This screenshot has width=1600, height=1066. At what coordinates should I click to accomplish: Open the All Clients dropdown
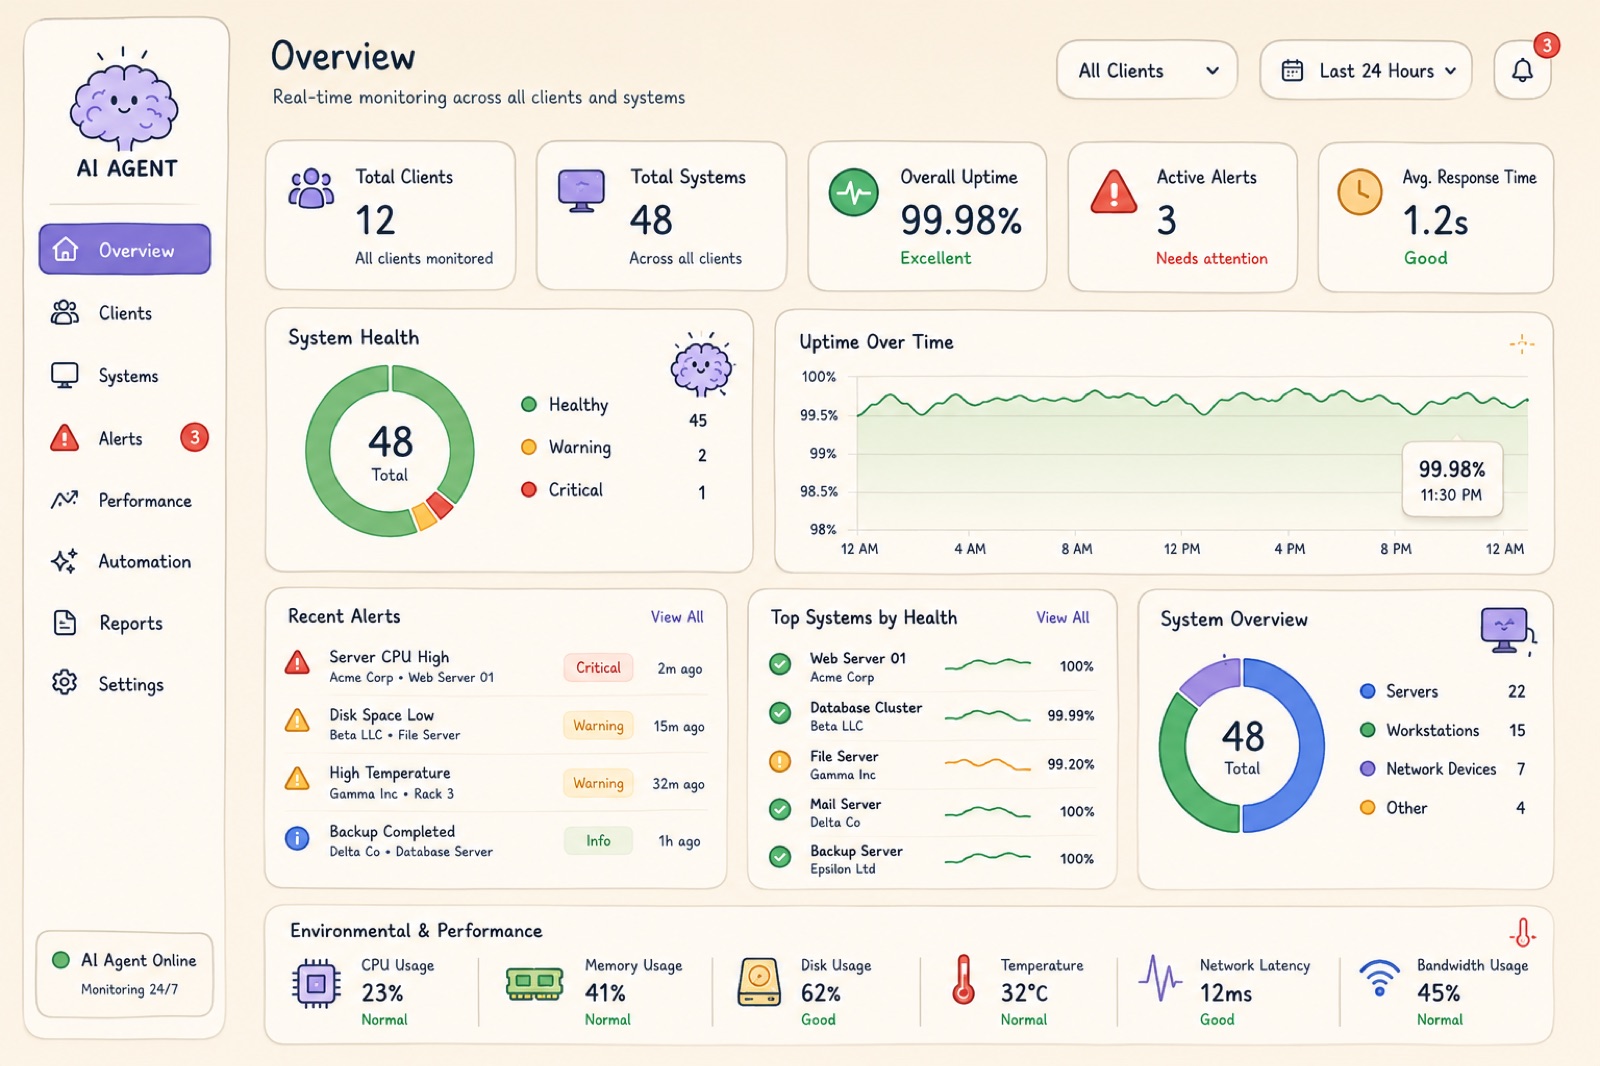pyautogui.click(x=1147, y=70)
